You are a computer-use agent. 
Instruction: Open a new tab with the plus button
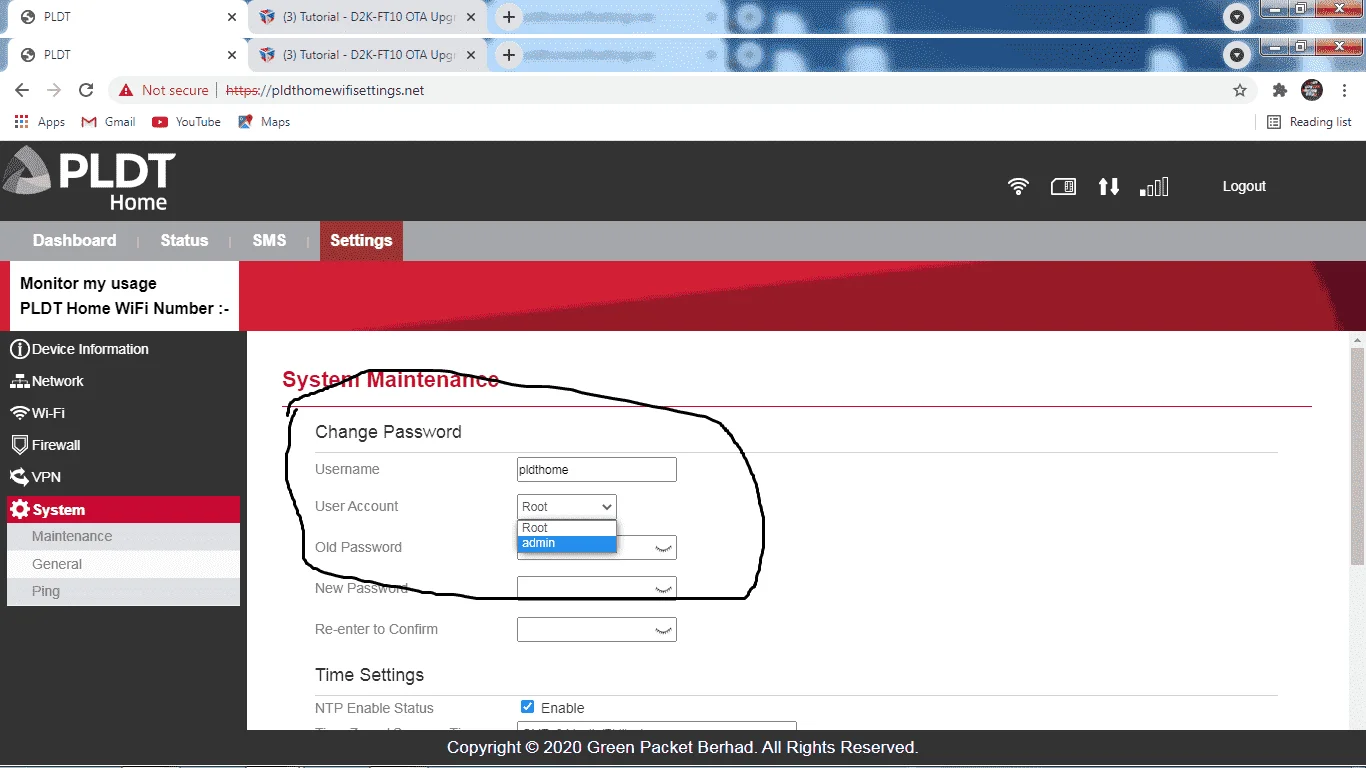[x=509, y=54]
